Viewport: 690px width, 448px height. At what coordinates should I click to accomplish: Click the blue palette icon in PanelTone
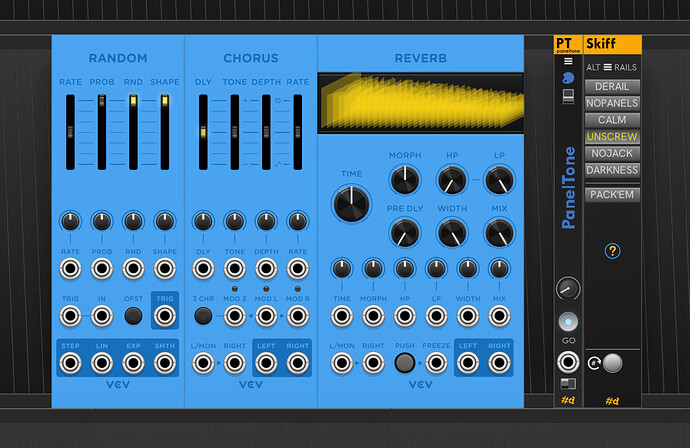coord(568,77)
